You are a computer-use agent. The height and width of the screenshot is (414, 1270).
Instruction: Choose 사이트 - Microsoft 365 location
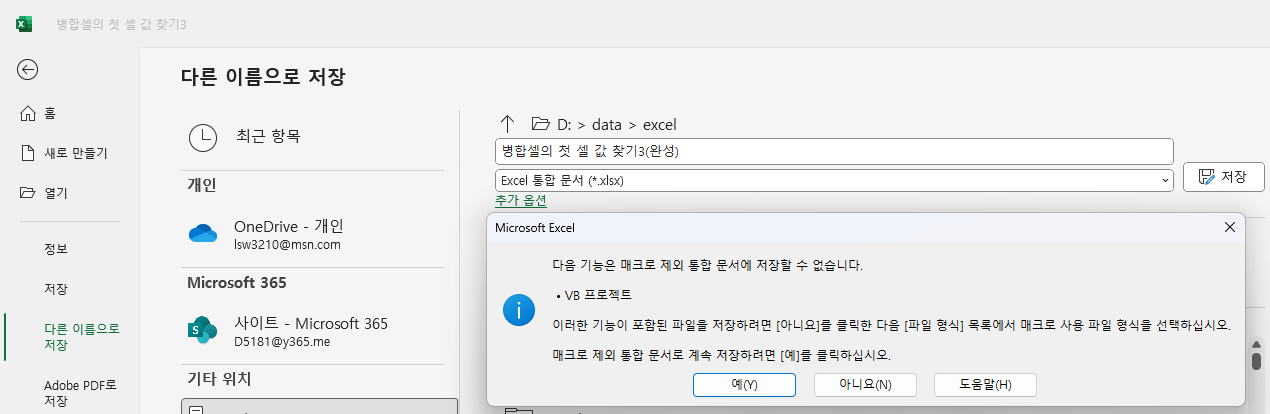[x=313, y=332]
